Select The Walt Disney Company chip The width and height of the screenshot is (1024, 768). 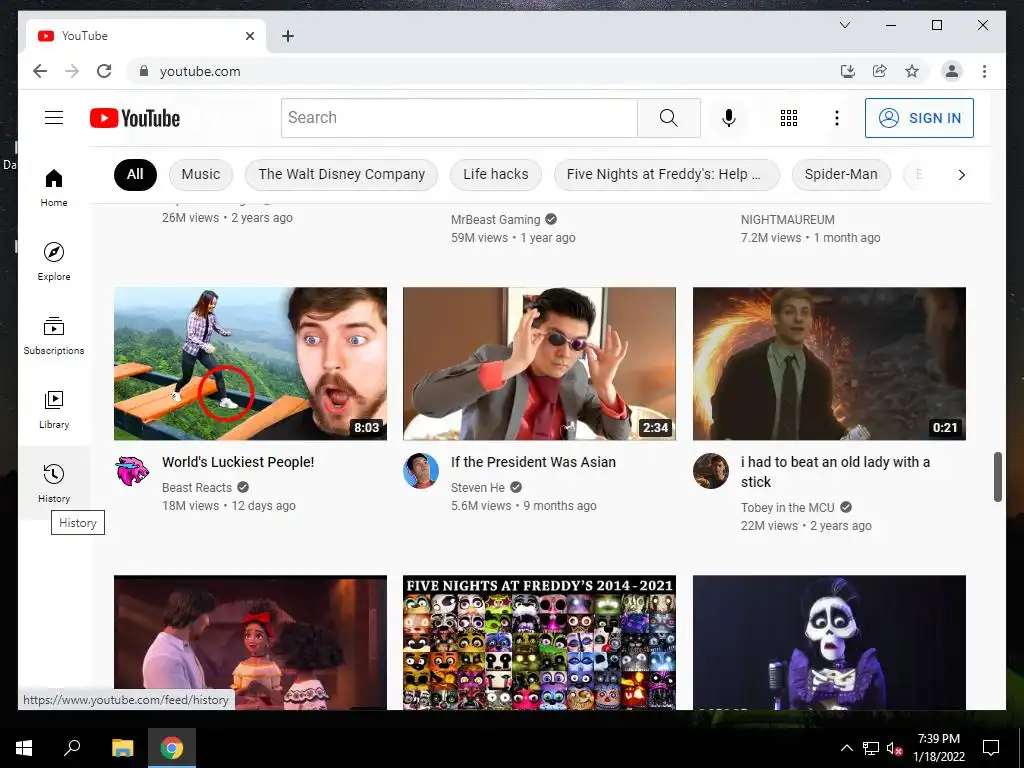point(342,174)
